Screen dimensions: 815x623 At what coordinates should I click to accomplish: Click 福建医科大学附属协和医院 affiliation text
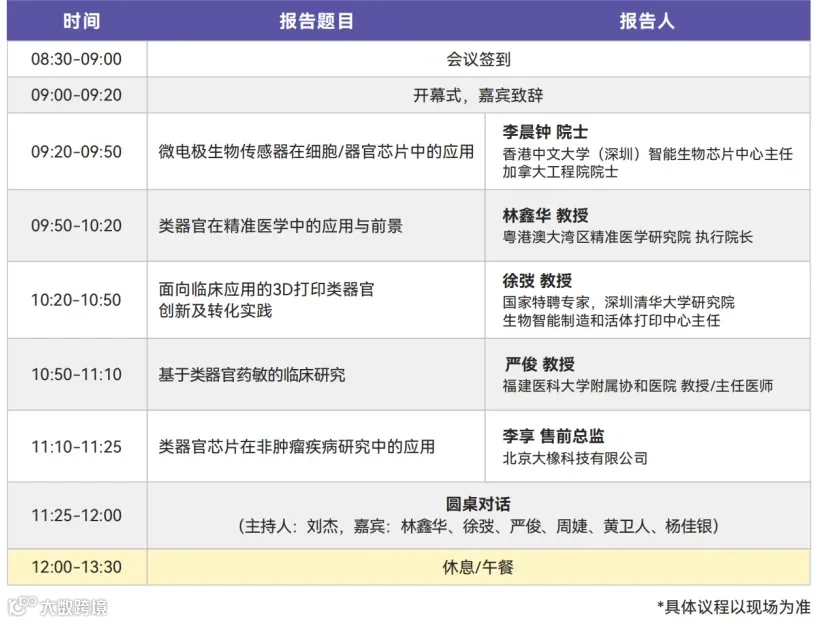click(638, 386)
